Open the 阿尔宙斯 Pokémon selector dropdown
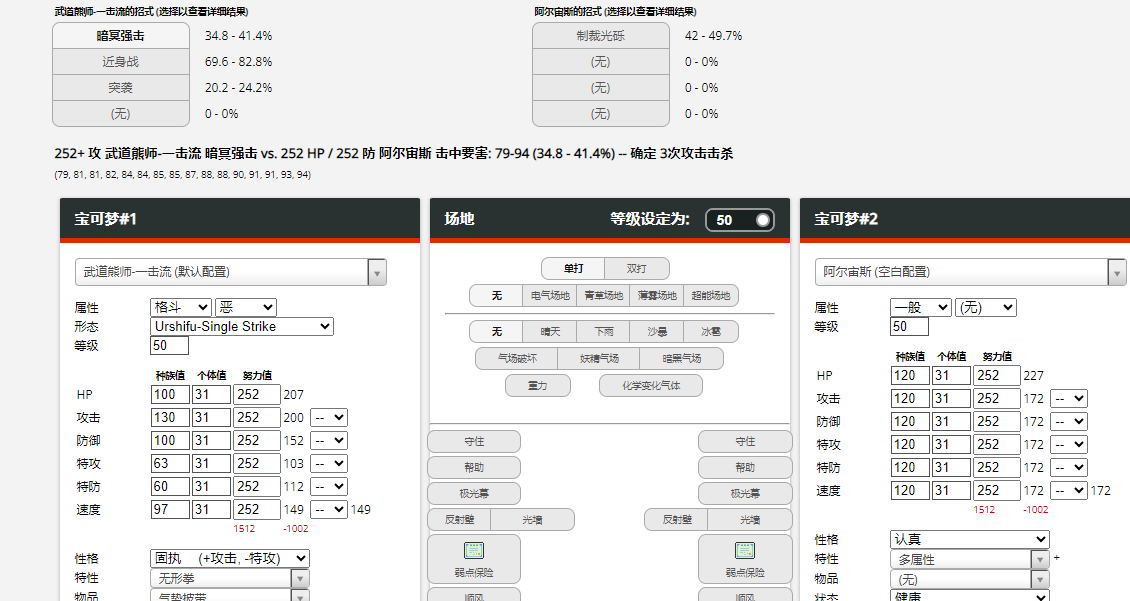The height and width of the screenshot is (601, 1130). [971, 272]
